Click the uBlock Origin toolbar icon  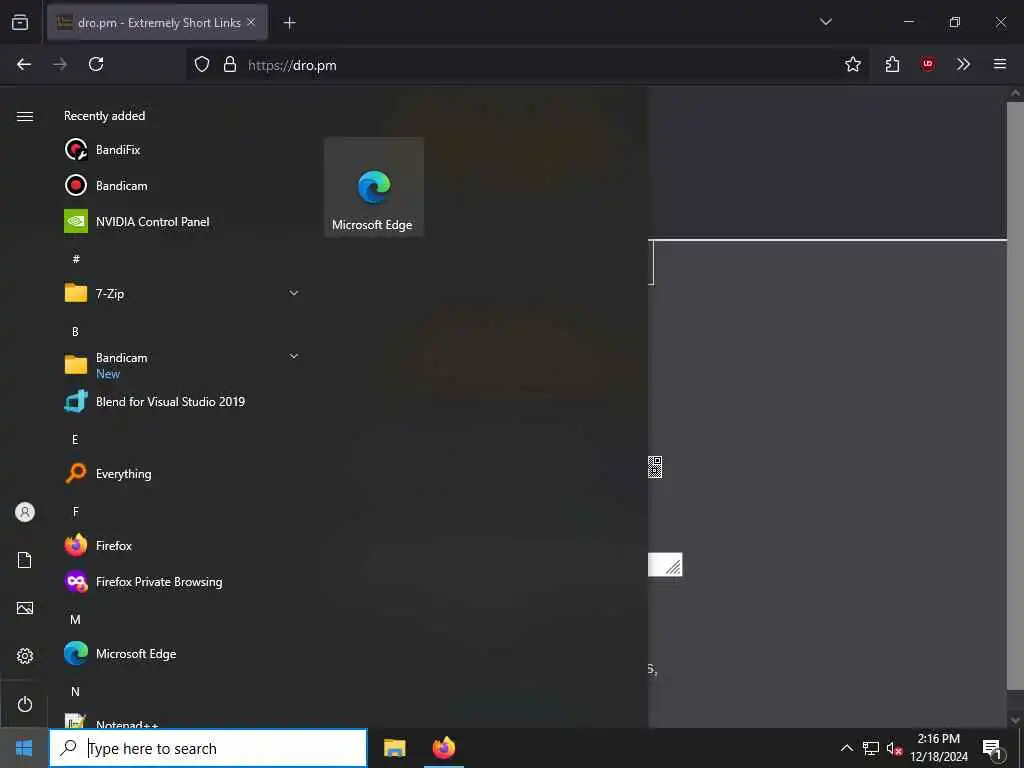click(x=927, y=64)
